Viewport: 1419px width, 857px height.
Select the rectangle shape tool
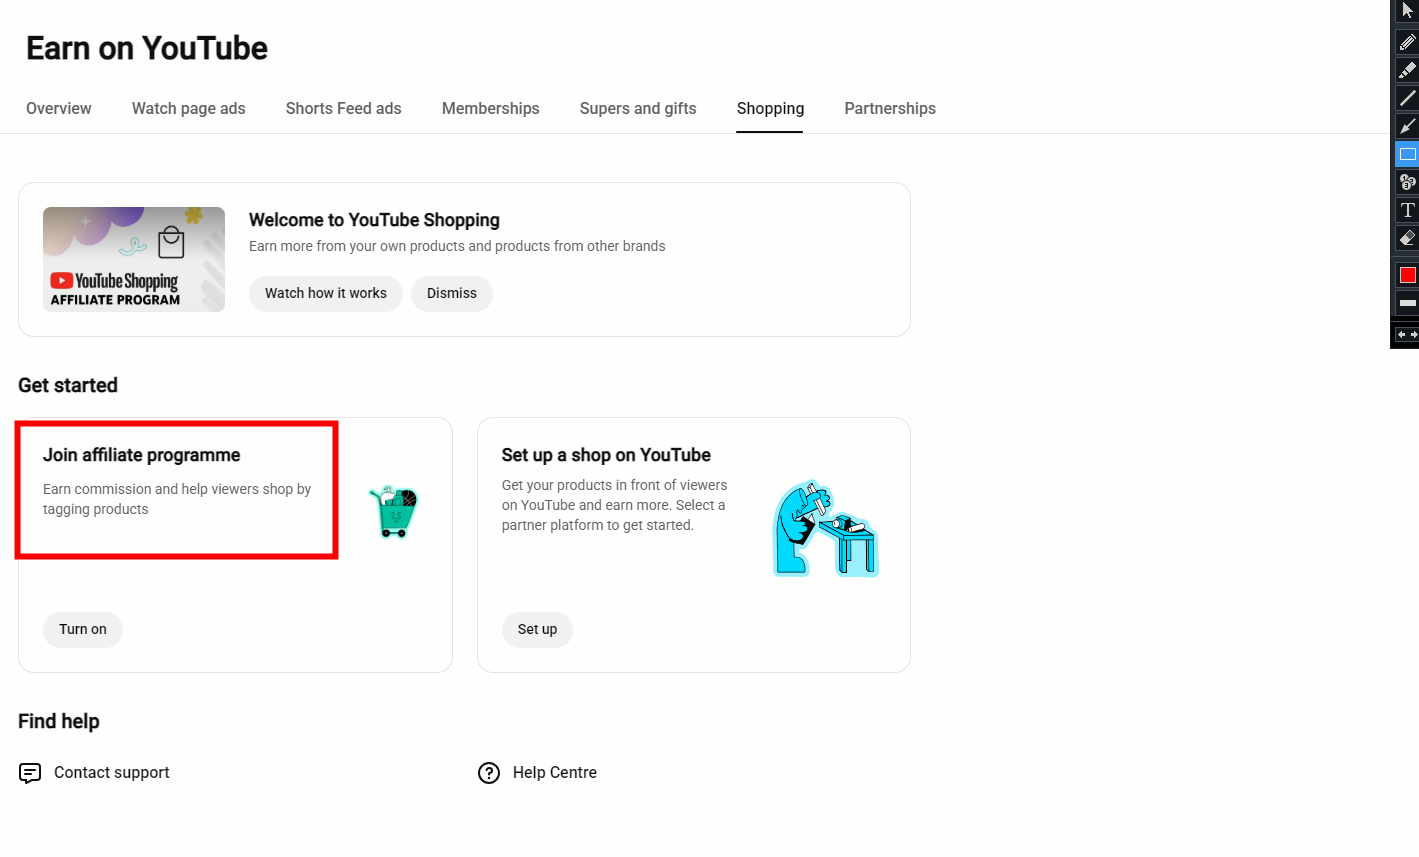1407,154
